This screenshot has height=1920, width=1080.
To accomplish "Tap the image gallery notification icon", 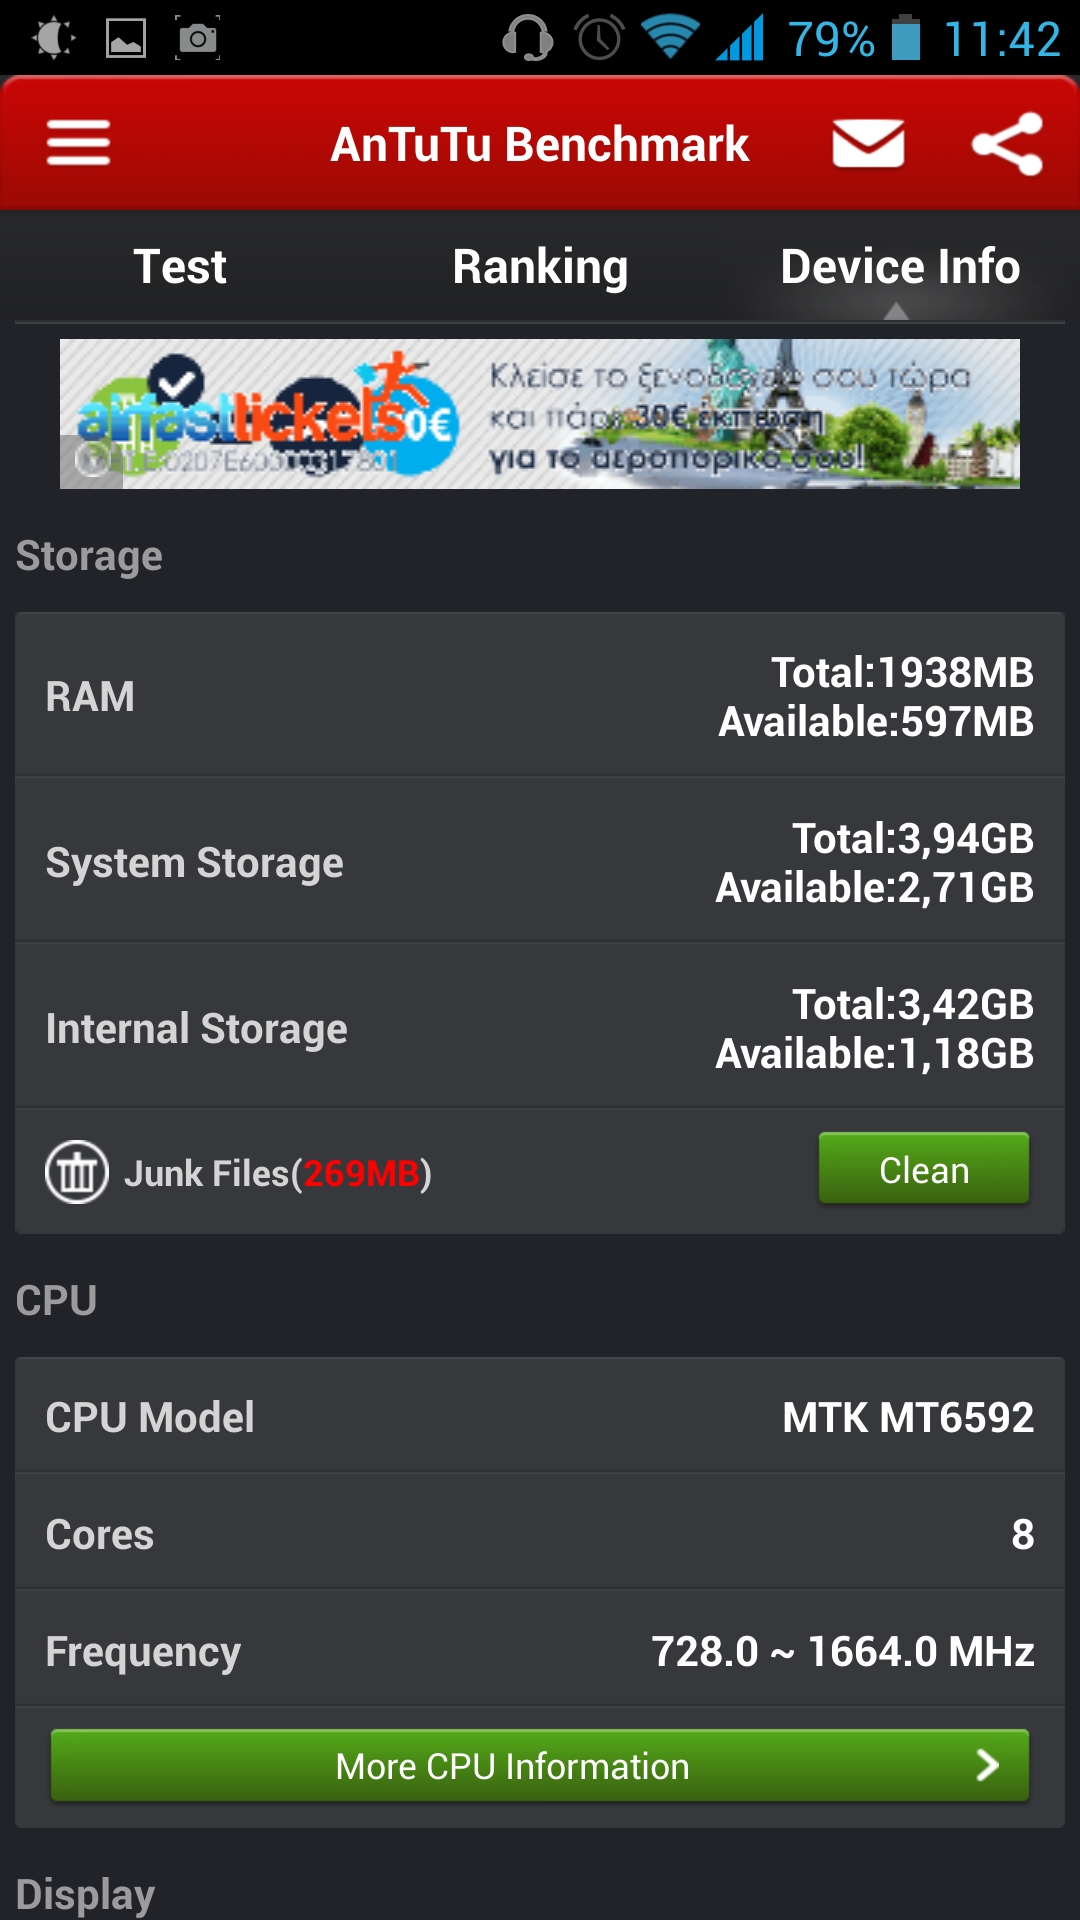I will 126,38.
